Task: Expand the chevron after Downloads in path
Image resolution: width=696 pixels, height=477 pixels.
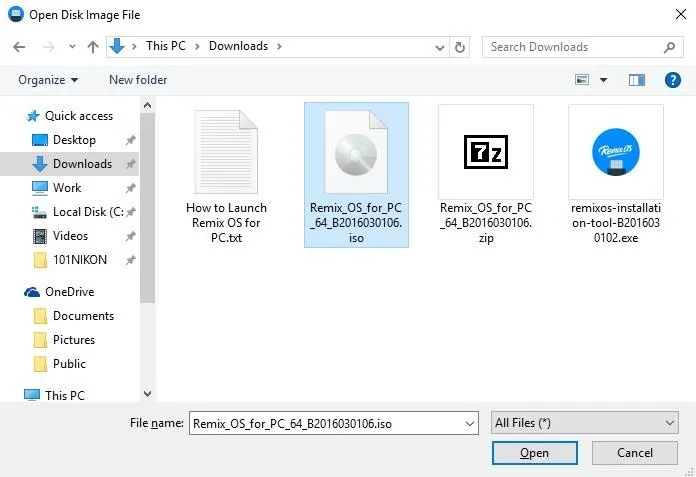Action: click(x=279, y=46)
